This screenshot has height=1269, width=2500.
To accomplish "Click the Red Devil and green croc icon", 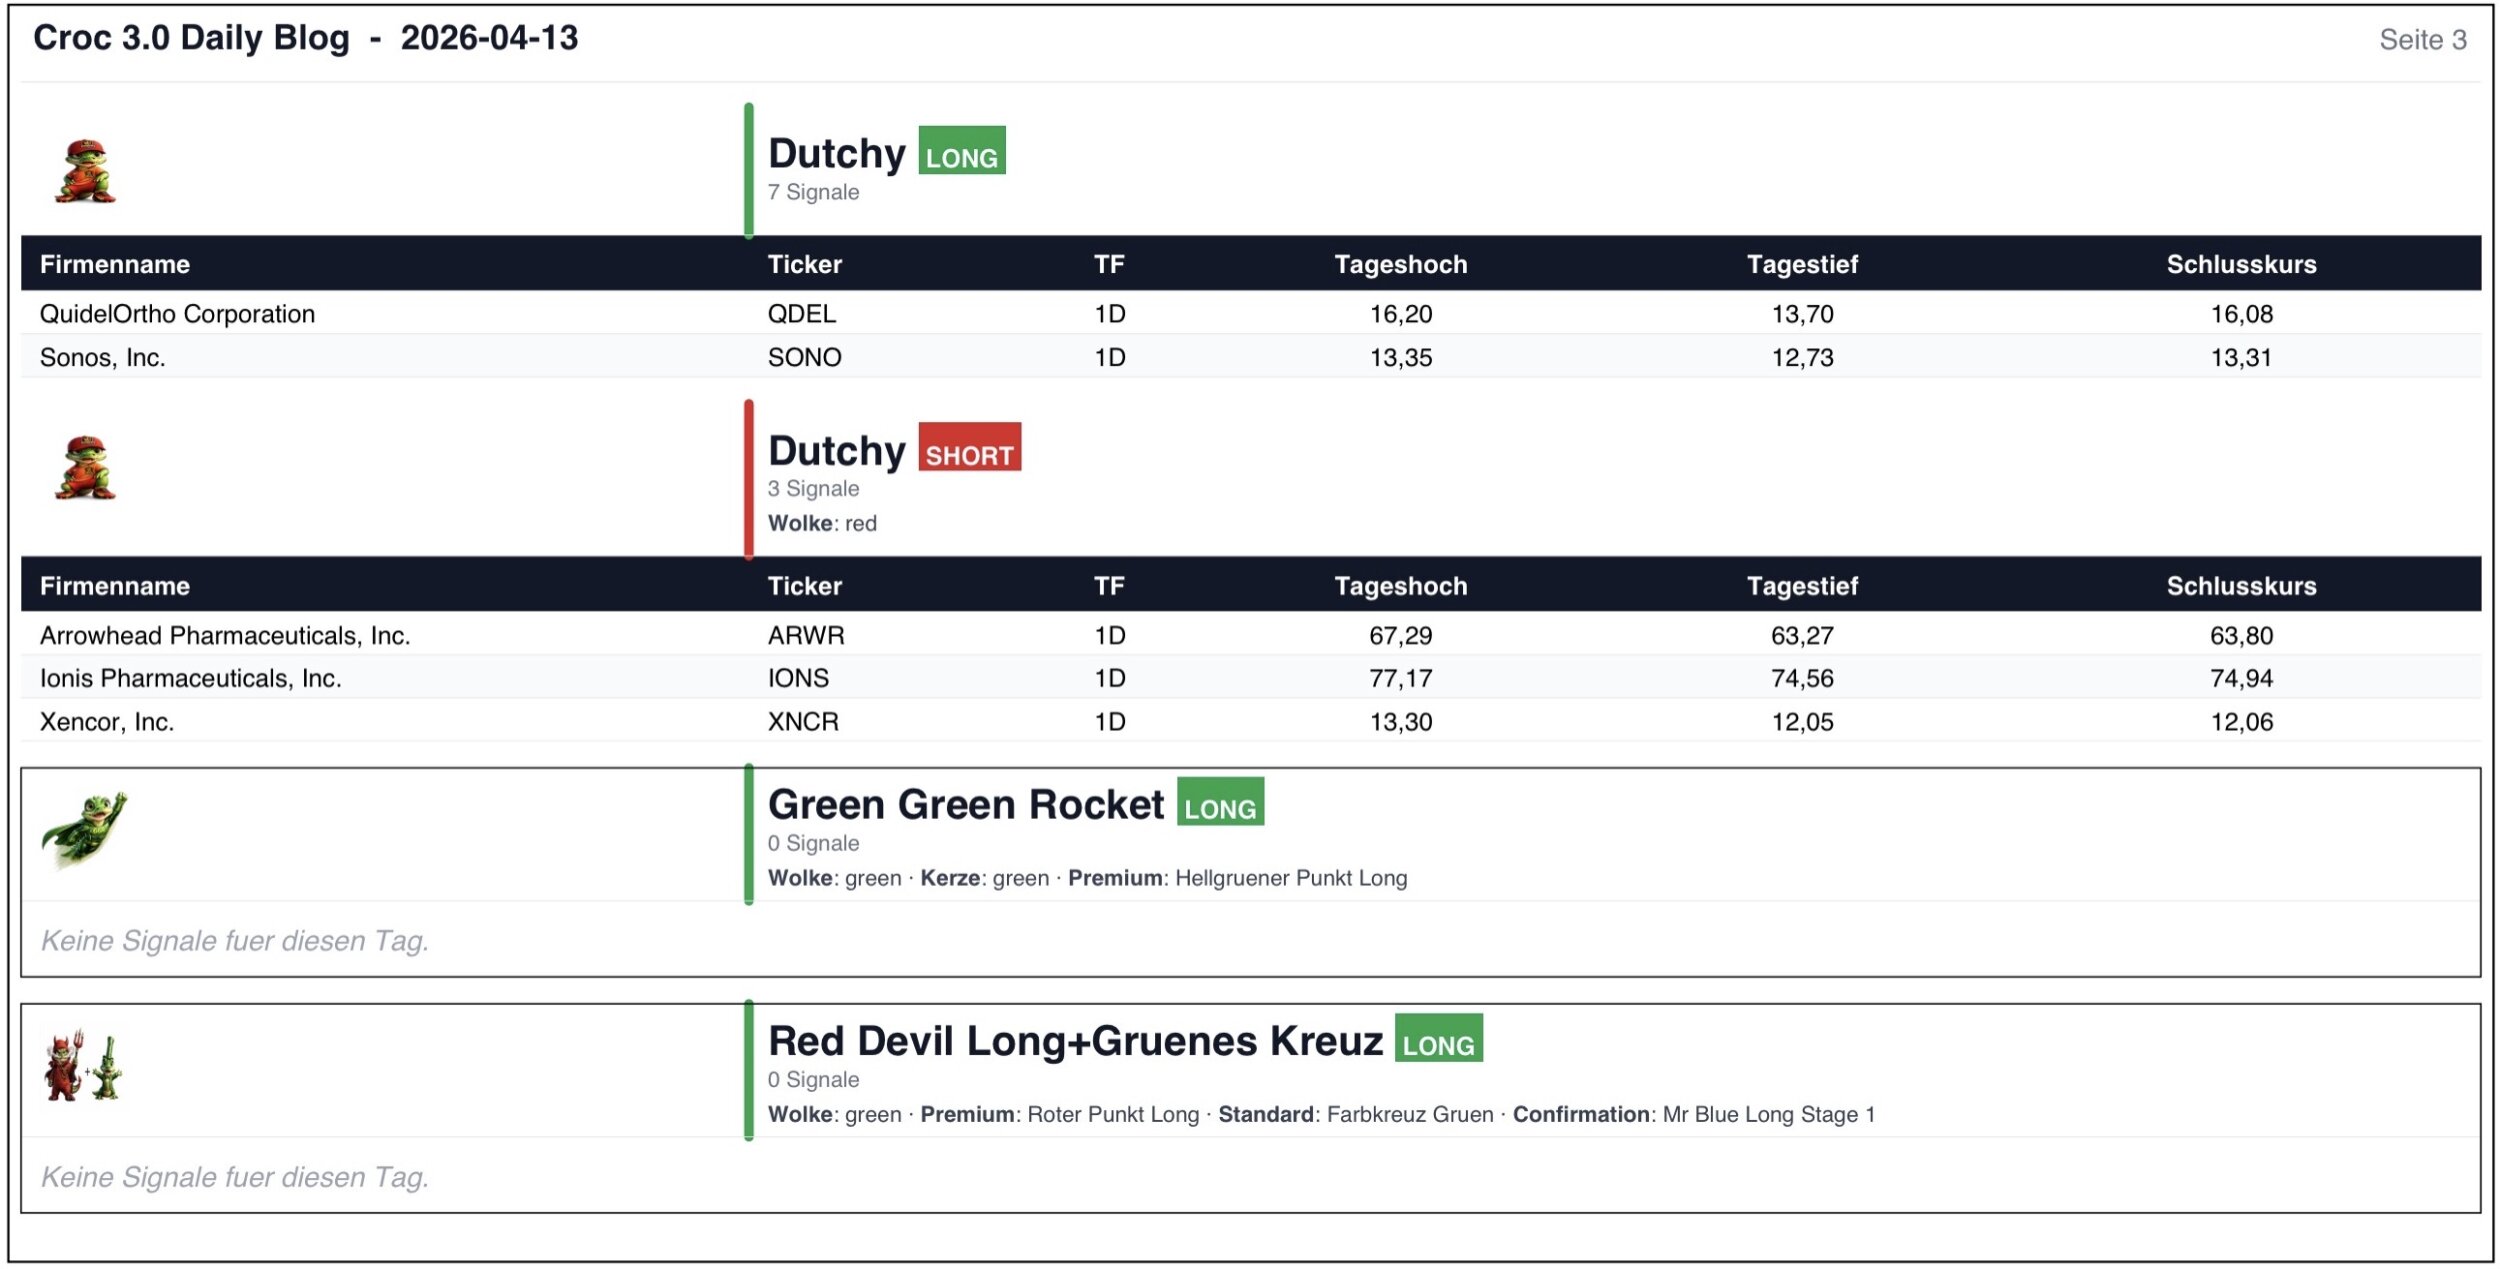I will [x=83, y=1066].
